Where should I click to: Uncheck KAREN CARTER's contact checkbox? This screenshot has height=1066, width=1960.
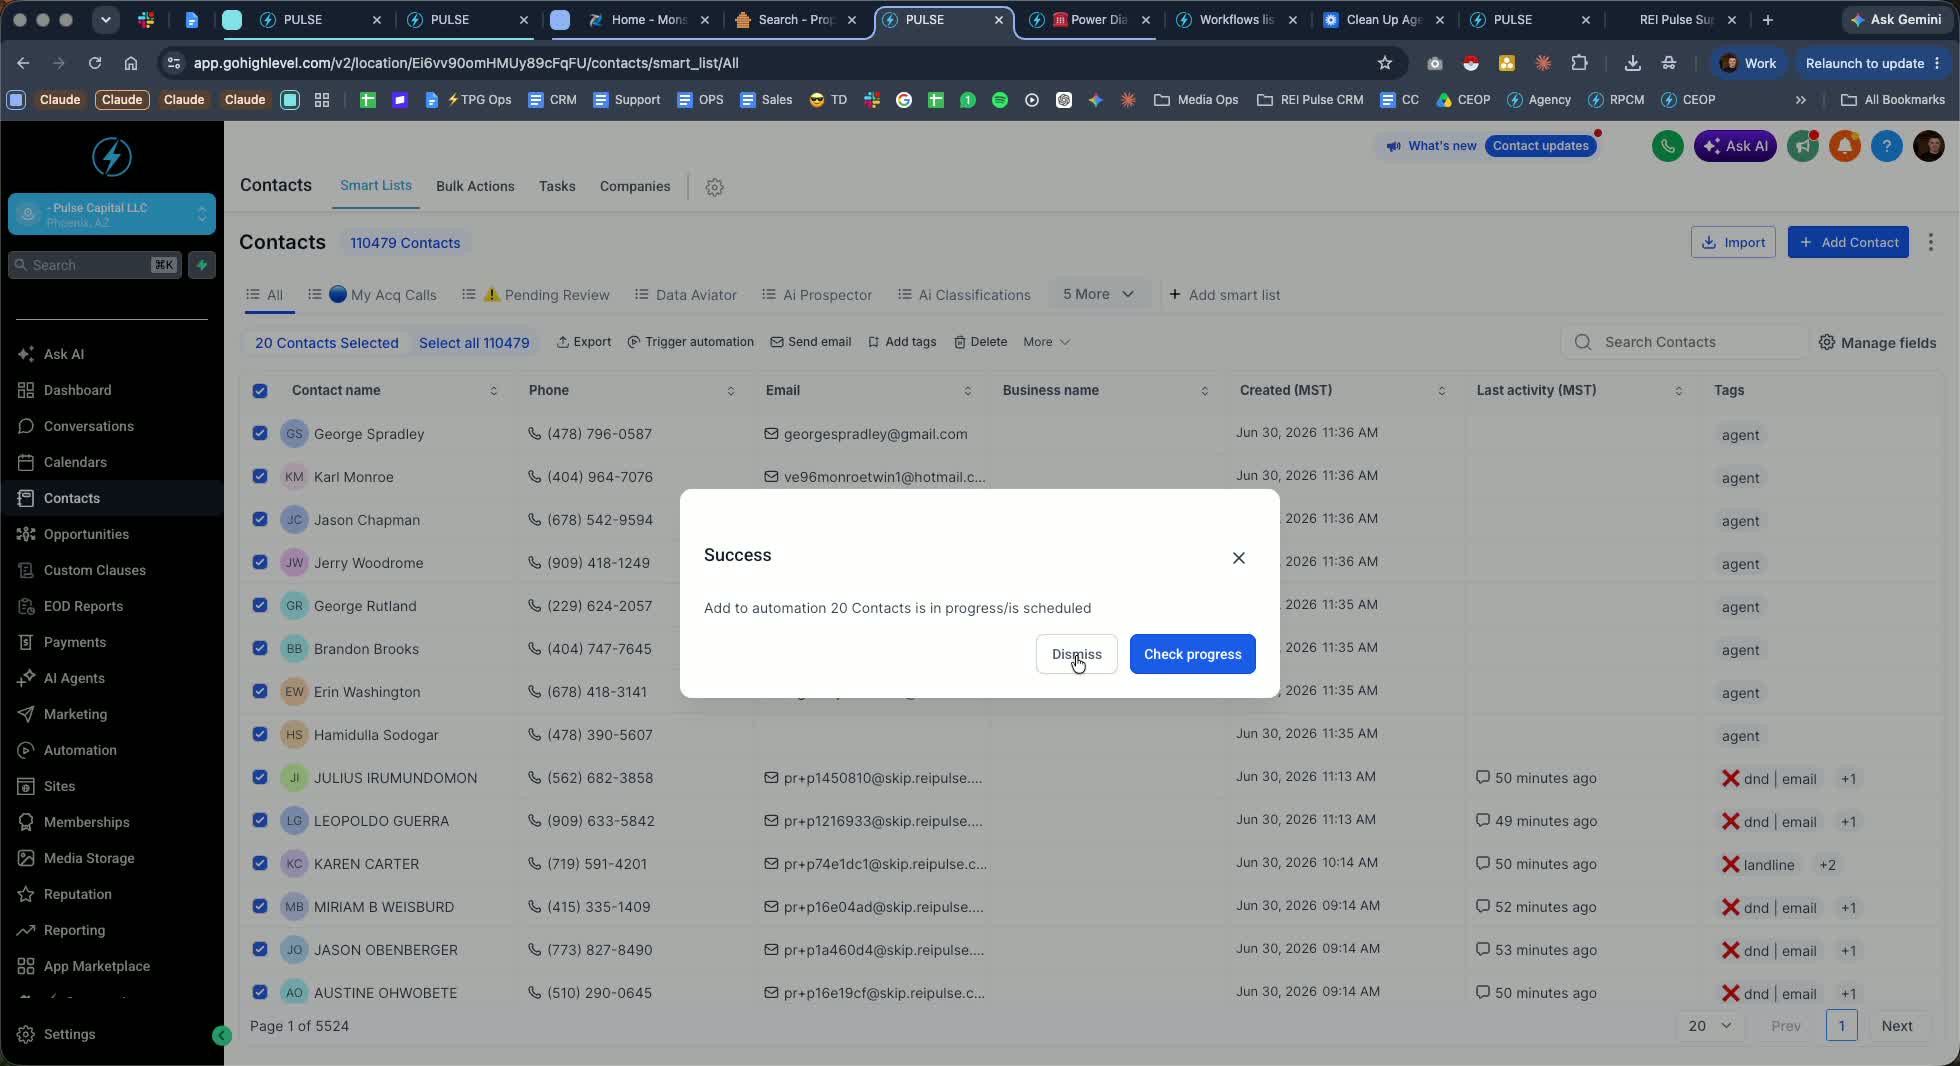coord(260,863)
